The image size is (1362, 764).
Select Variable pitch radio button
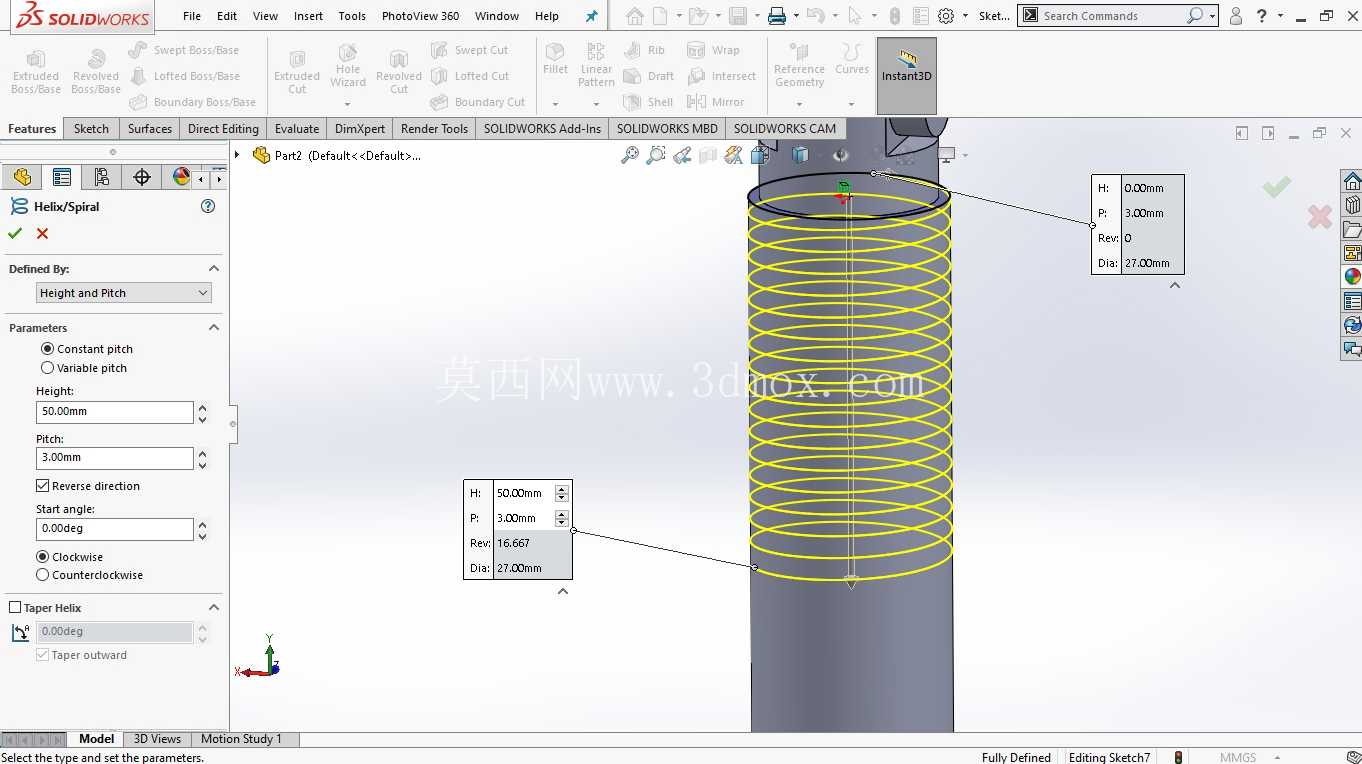point(47,368)
